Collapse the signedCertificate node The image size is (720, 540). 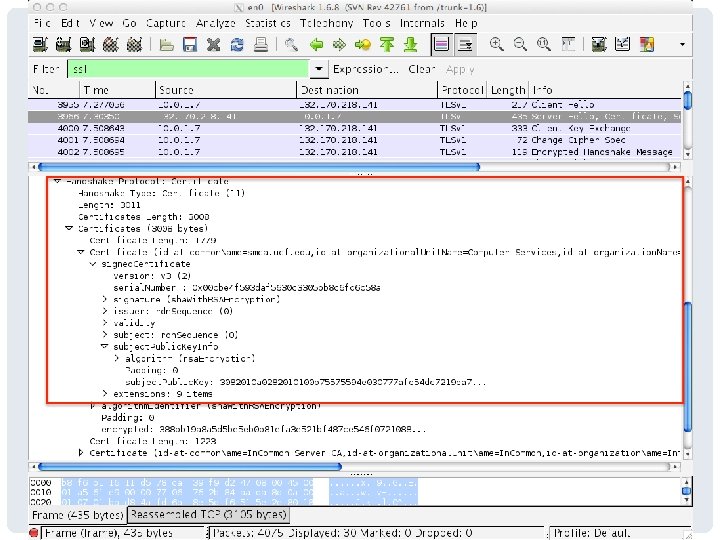[93, 264]
